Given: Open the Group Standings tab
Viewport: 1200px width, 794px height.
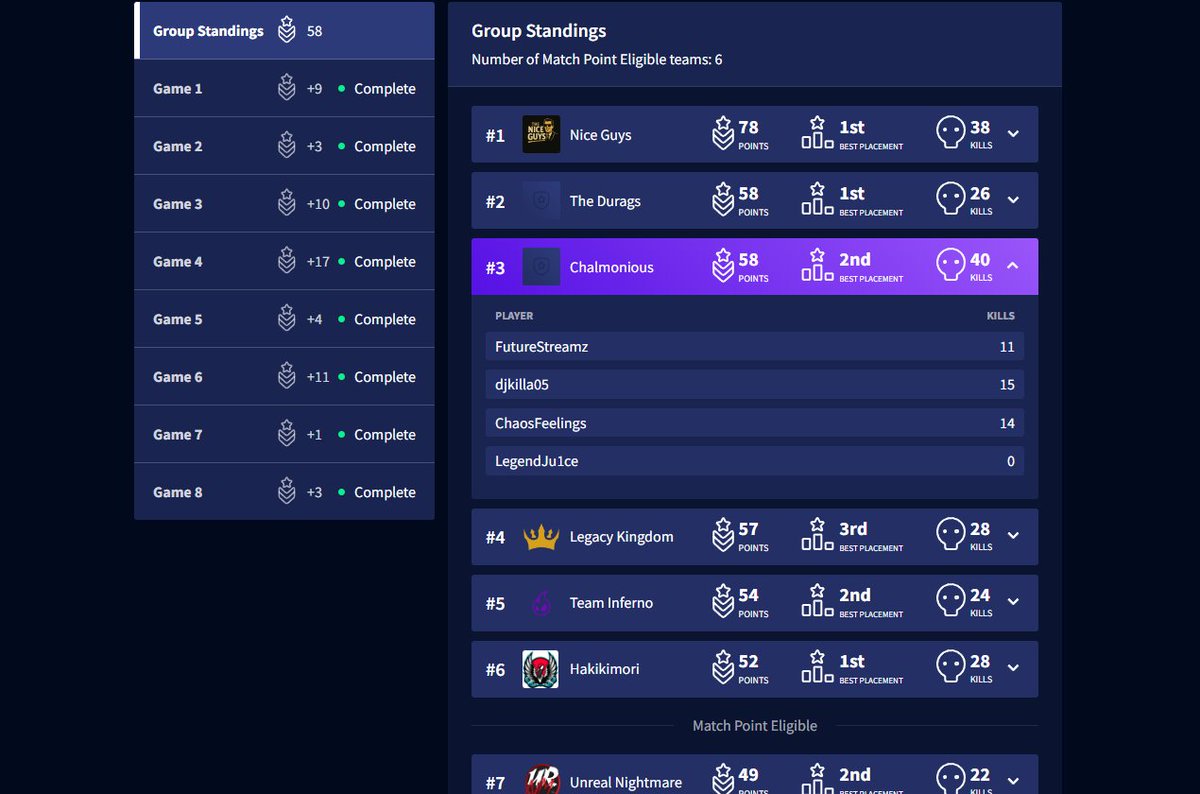Looking at the screenshot, I should click(284, 31).
